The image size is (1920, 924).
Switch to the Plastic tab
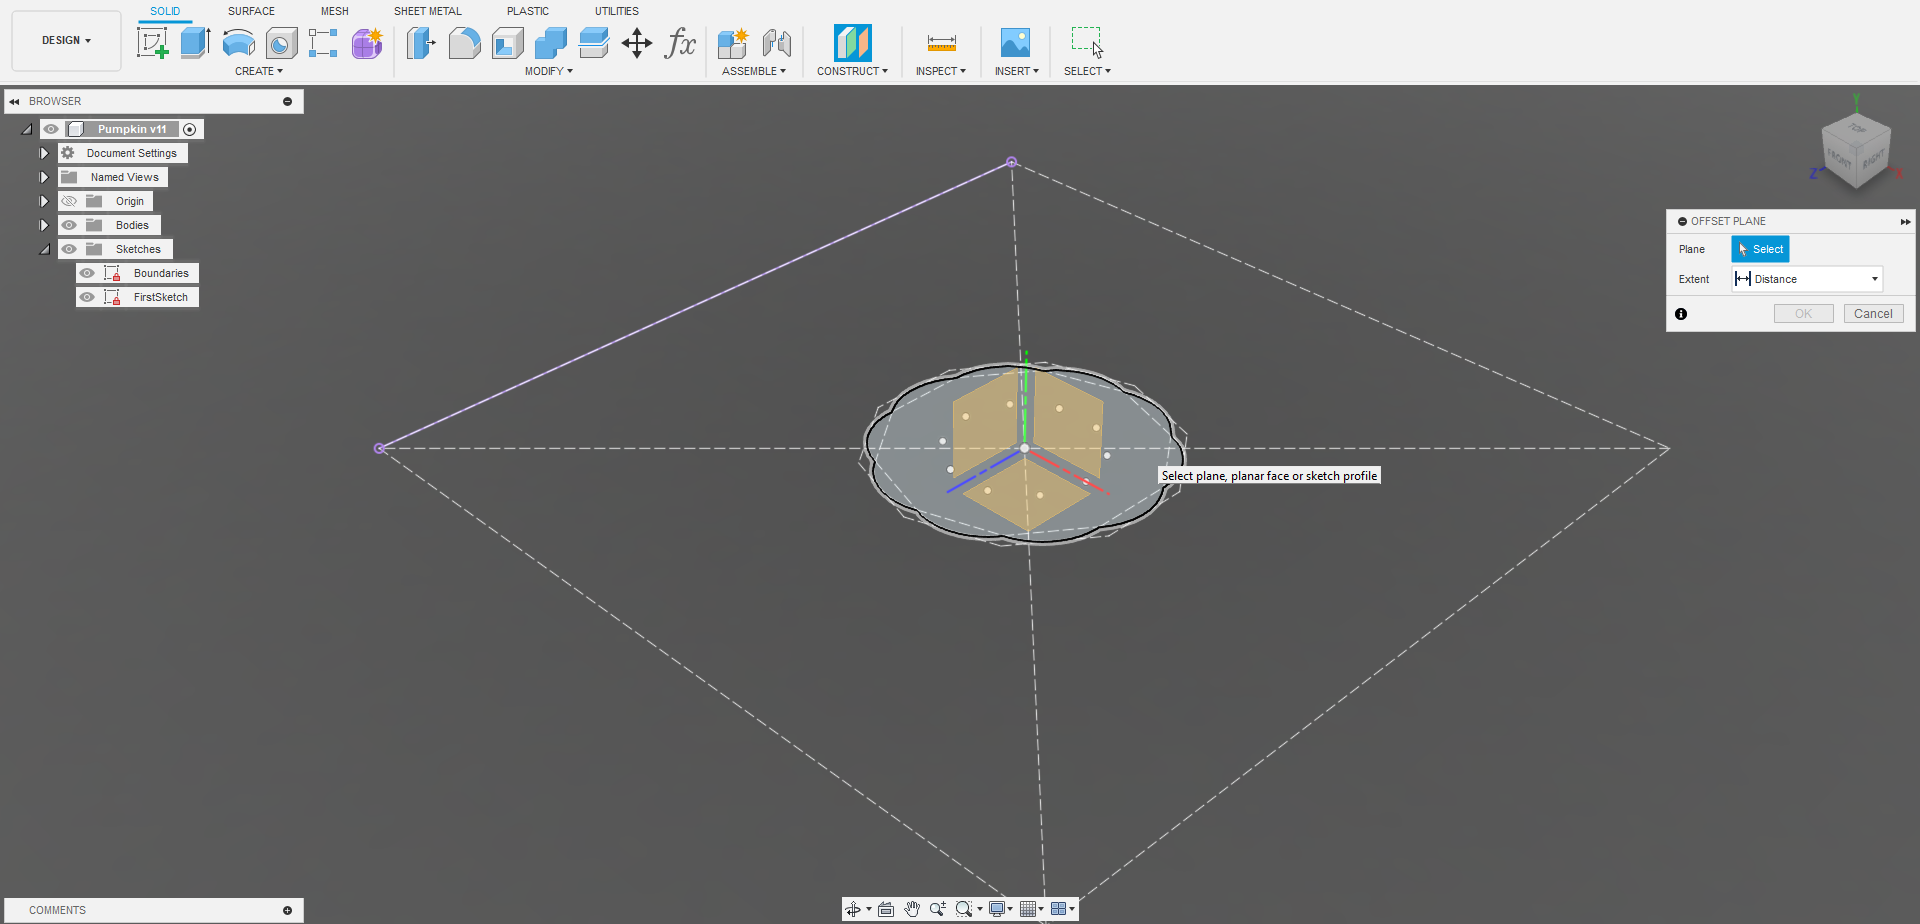tap(528, 11)
